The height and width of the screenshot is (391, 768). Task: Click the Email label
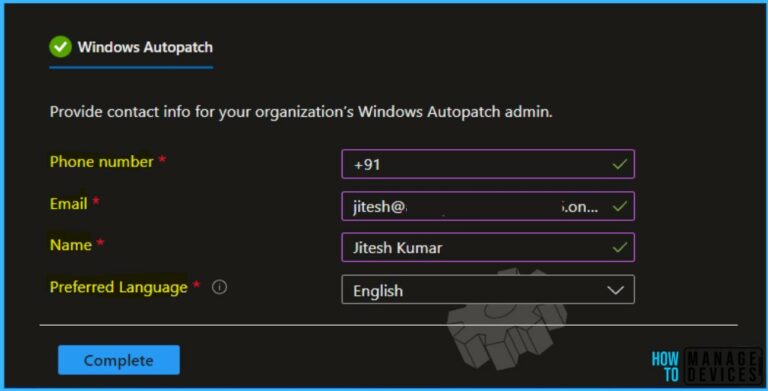pyautogui.click(x=69, y=203)
